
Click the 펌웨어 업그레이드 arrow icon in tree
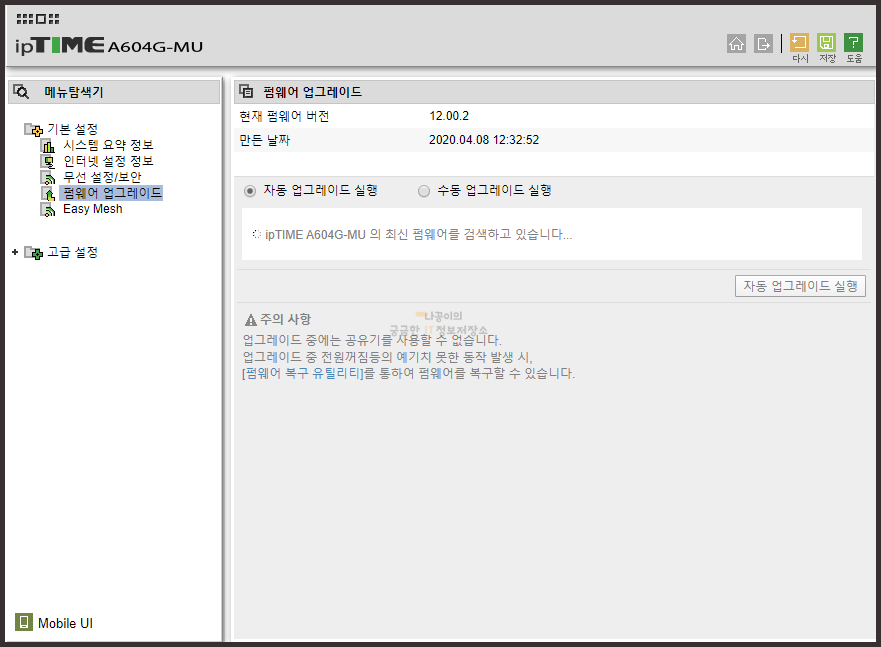(49, 194)
